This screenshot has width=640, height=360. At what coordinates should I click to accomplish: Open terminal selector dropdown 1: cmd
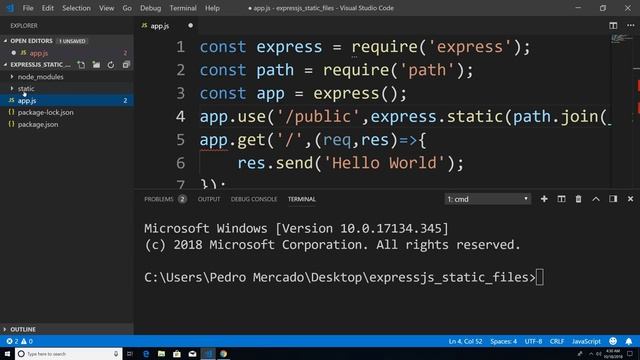point(487,199)
